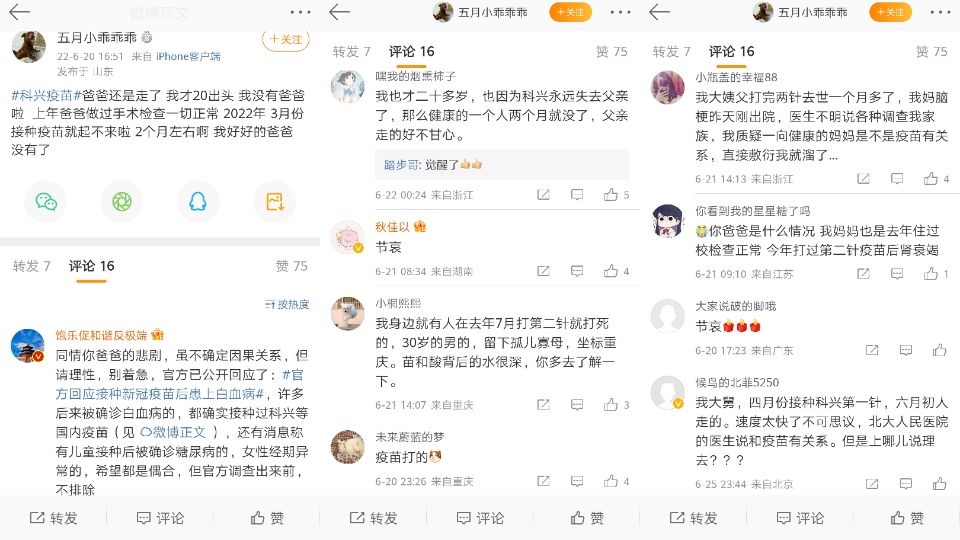
Task: Switch to 转发 7 tab in left panel
Action: coord(32,266)
